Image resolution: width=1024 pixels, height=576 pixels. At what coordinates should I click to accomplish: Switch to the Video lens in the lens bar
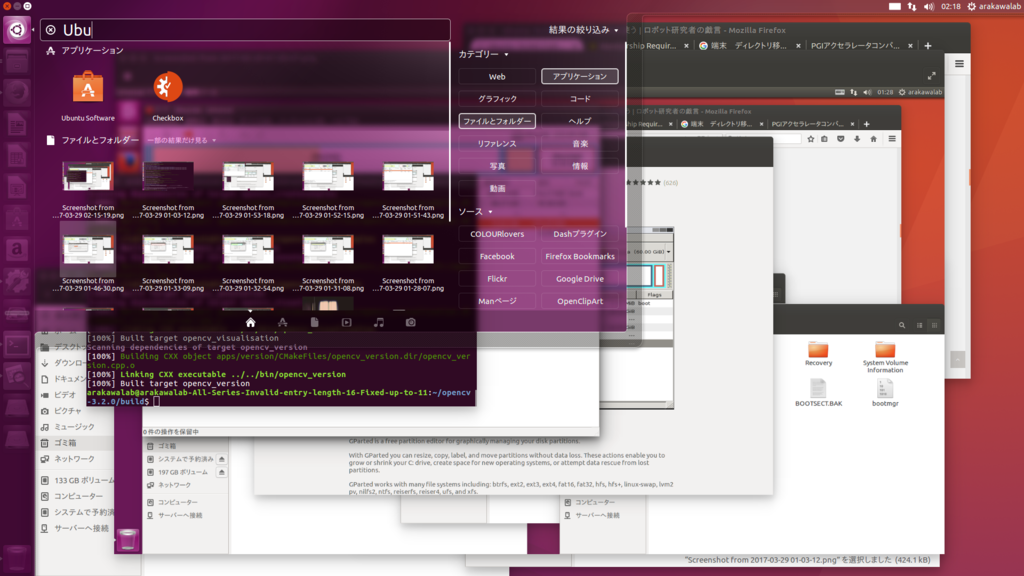[x=347, y=323]
